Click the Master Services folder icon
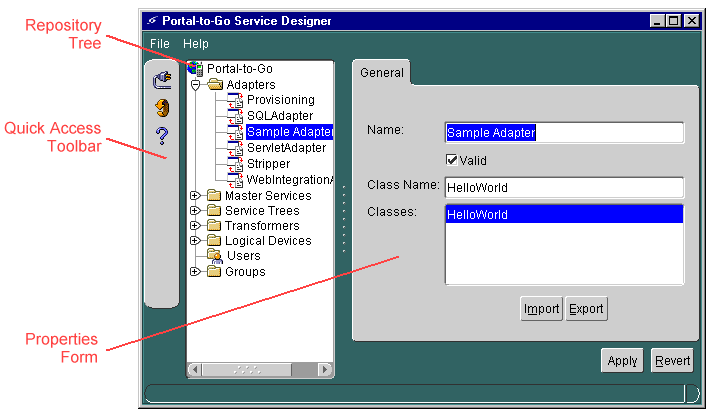708x410 pixels. (x=214, y=196)
